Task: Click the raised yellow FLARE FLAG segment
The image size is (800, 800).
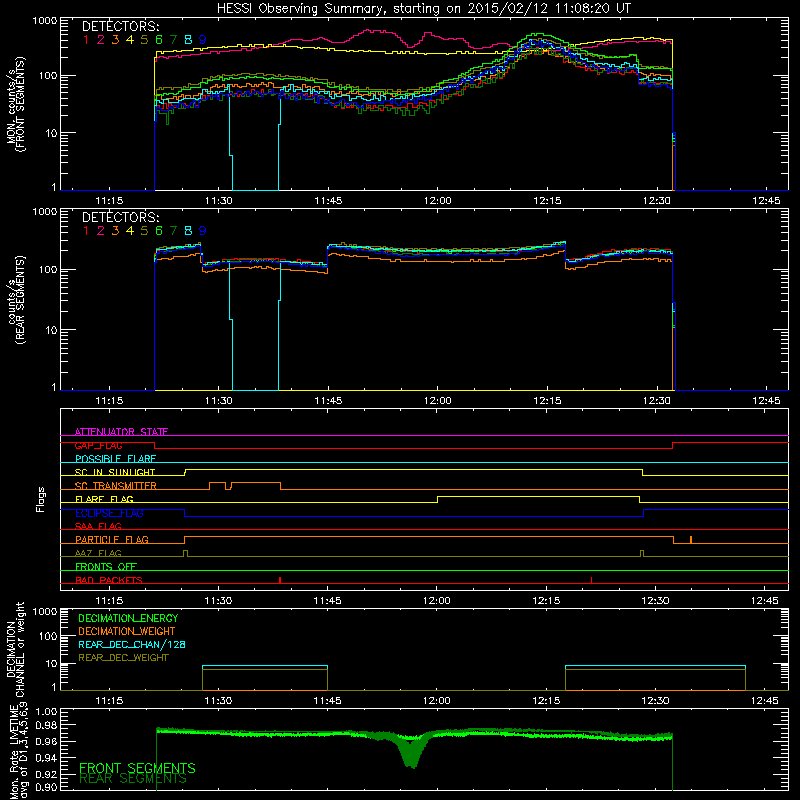Action: pyautogui.click(x=538, y=496)
